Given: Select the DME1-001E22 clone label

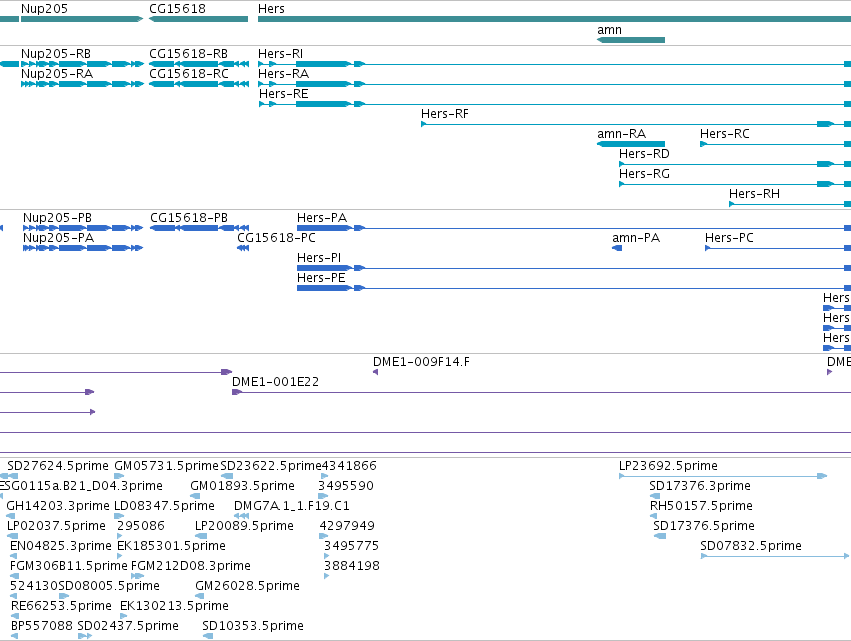Looking at the screenshot, I should [275, 382].
